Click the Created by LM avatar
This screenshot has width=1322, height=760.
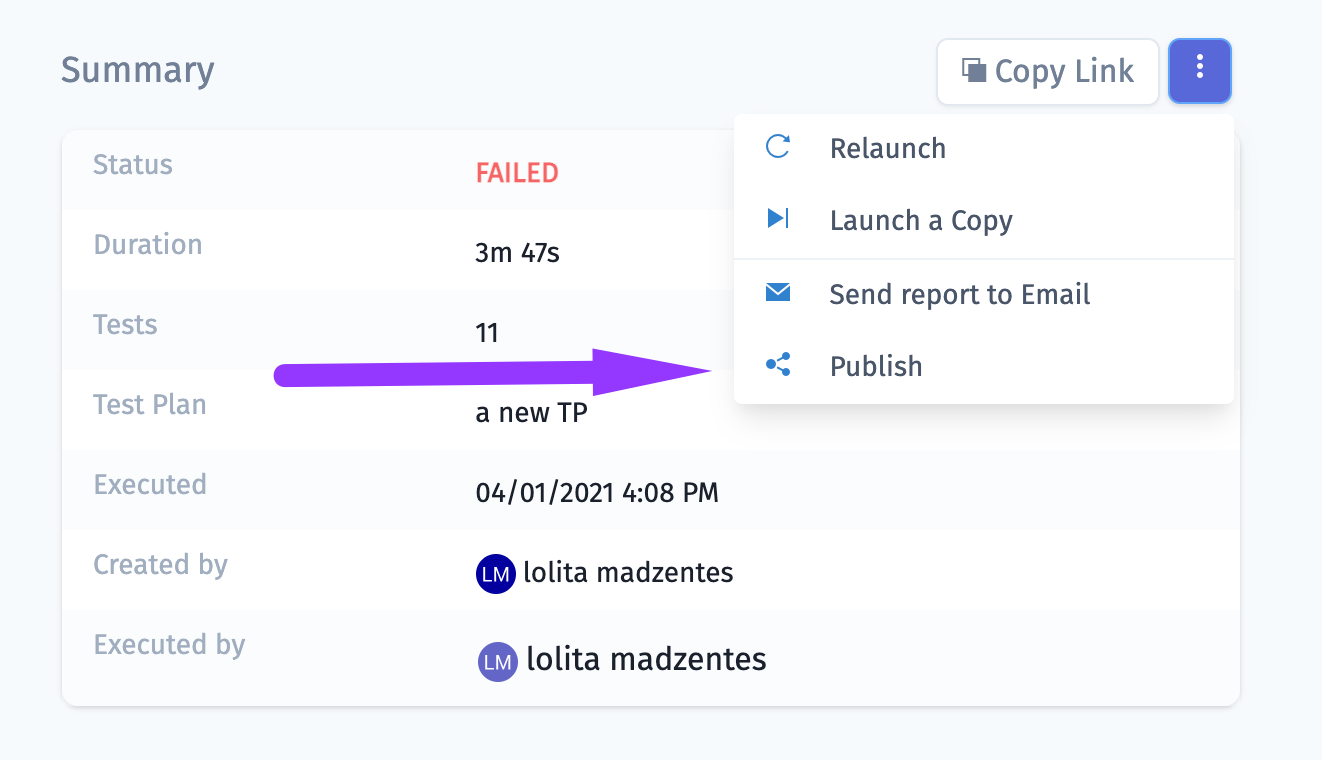coord(496,574)
